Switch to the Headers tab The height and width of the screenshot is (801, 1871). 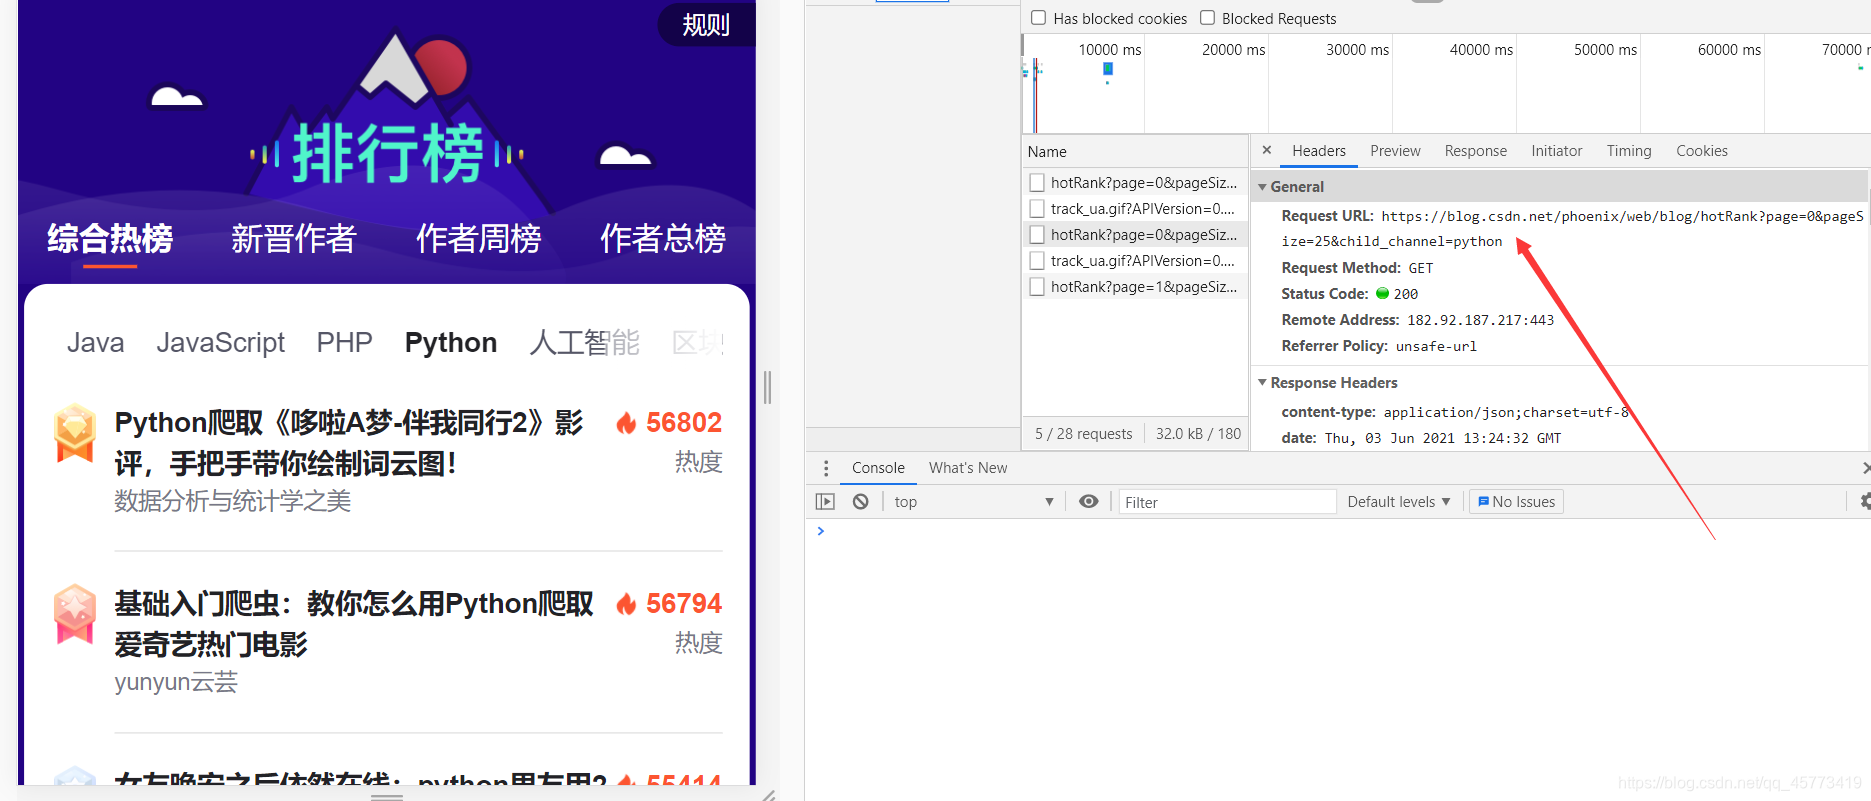point(1318,151)
